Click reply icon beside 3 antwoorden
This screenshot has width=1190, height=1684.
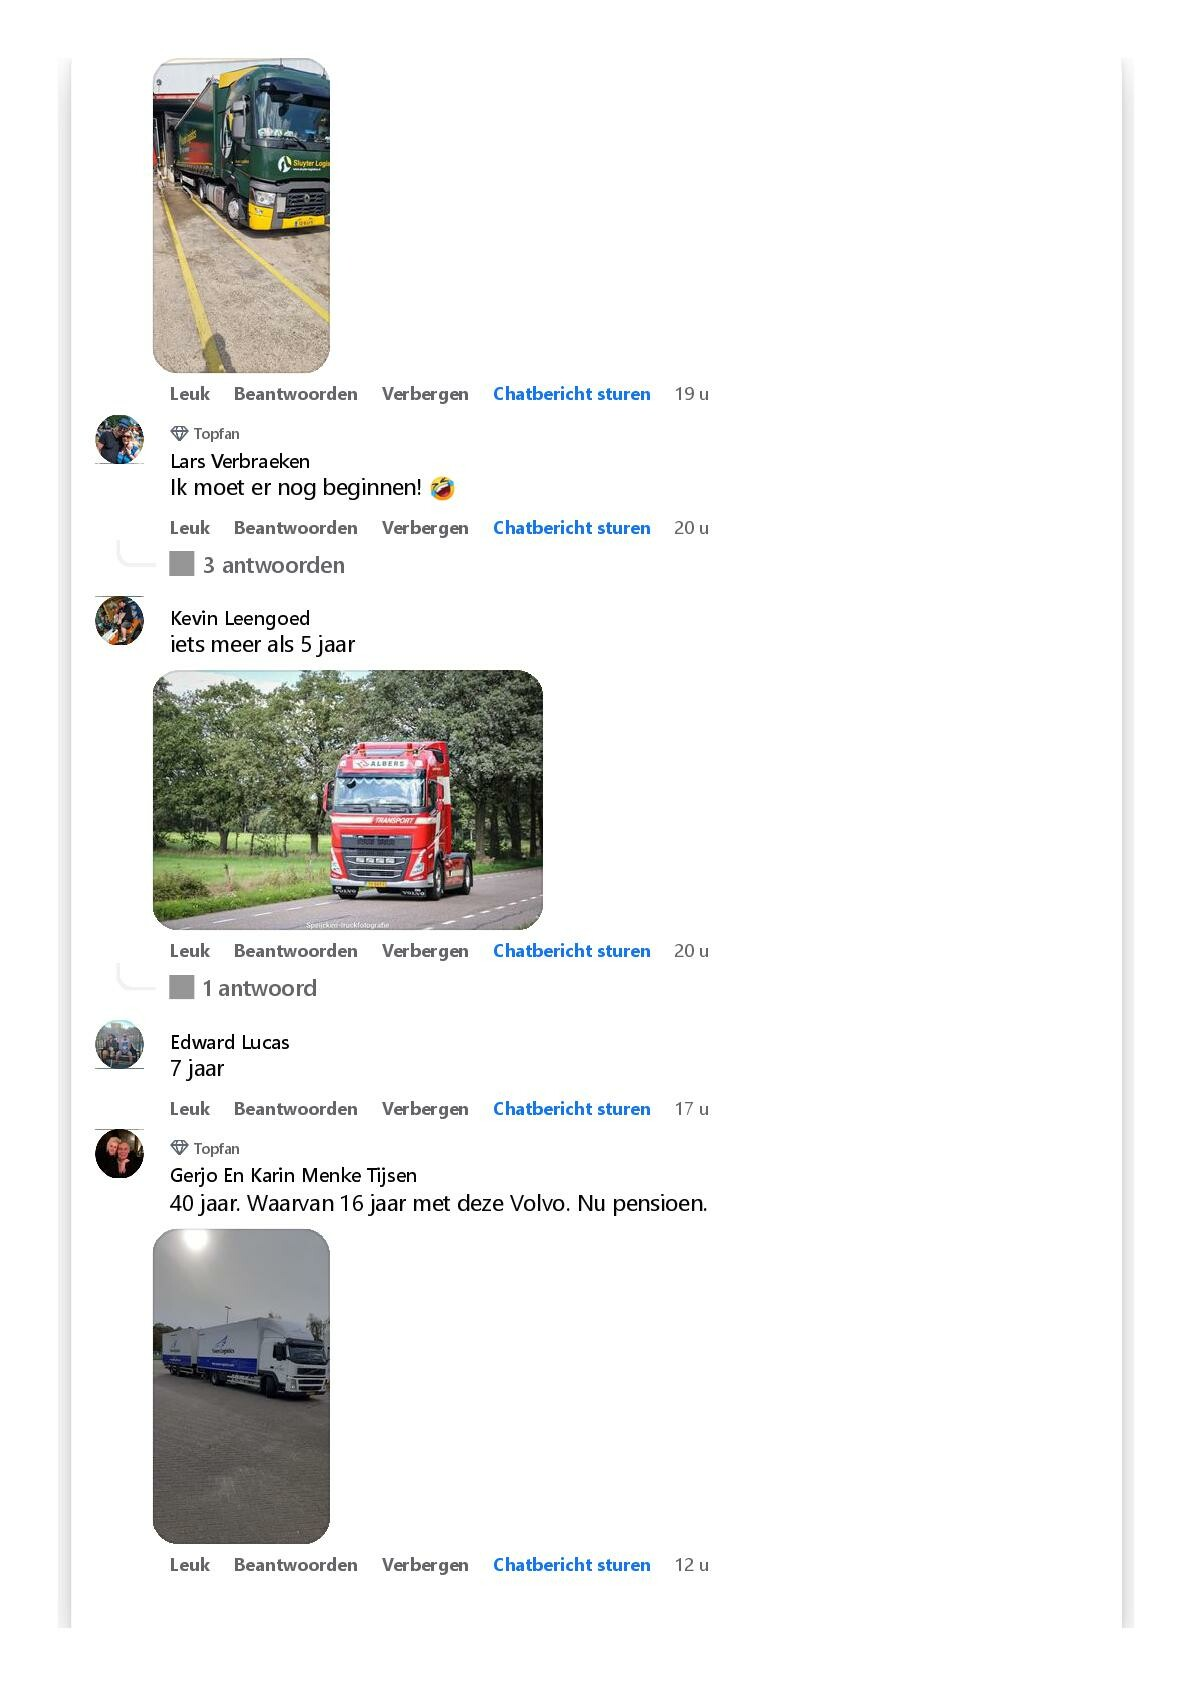coord(181,564)
